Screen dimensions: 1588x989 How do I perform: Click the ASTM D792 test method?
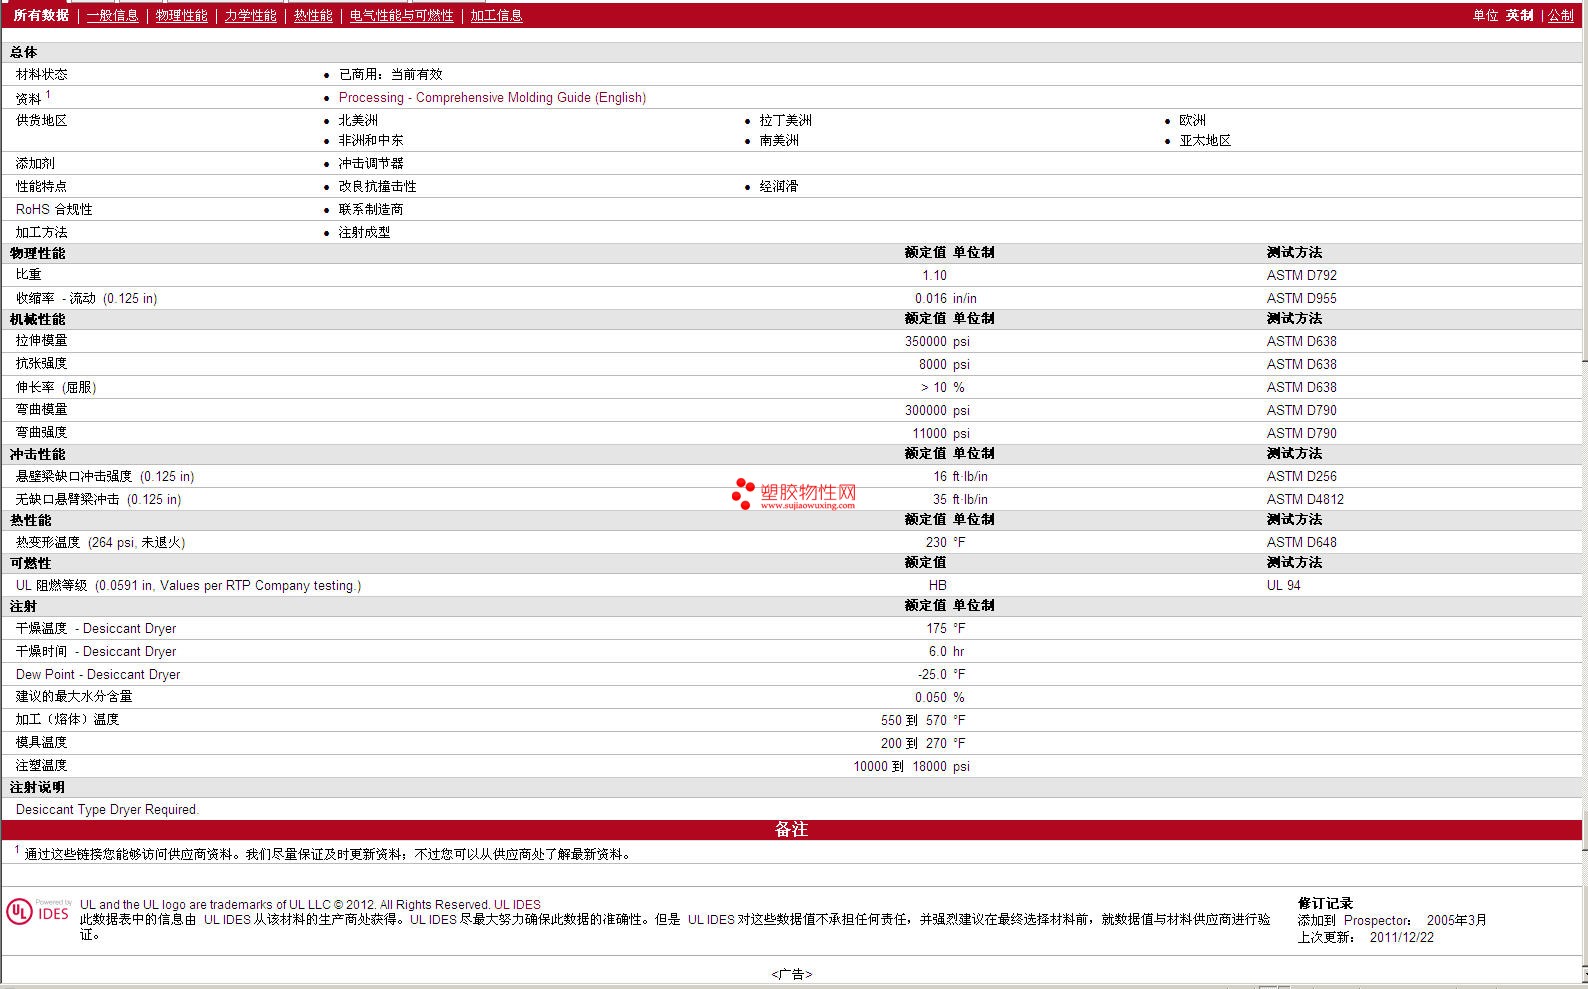point(1301,275)
